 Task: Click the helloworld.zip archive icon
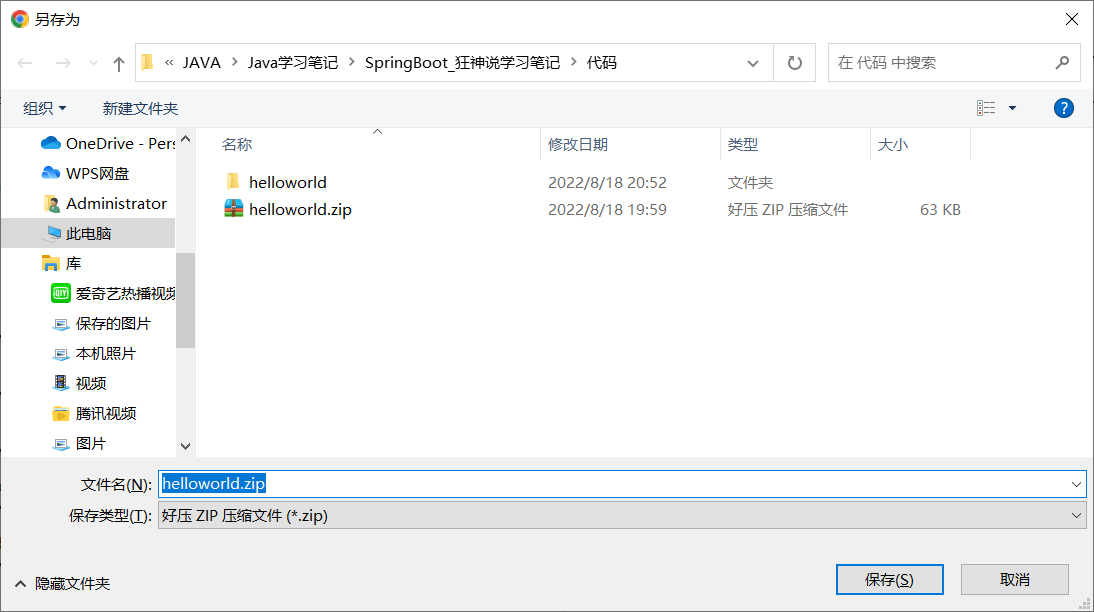point(233,209)
